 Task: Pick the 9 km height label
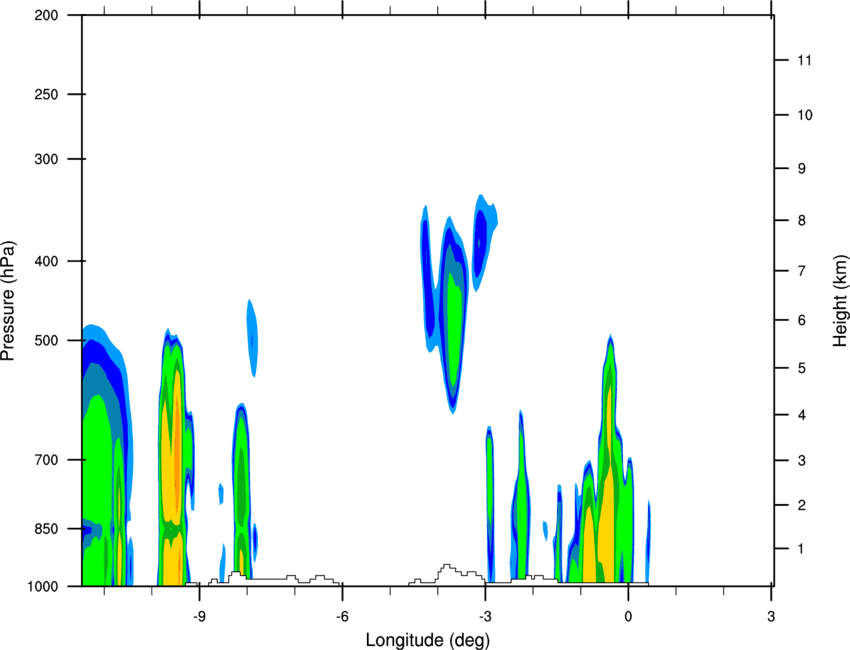pos(802,169)
